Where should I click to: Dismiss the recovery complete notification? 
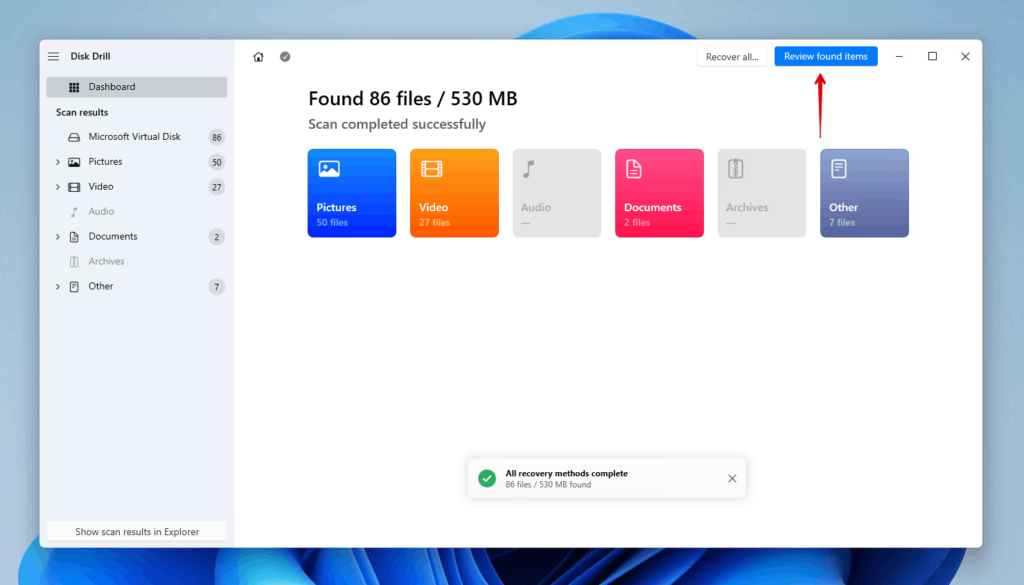tap(731, 478)
